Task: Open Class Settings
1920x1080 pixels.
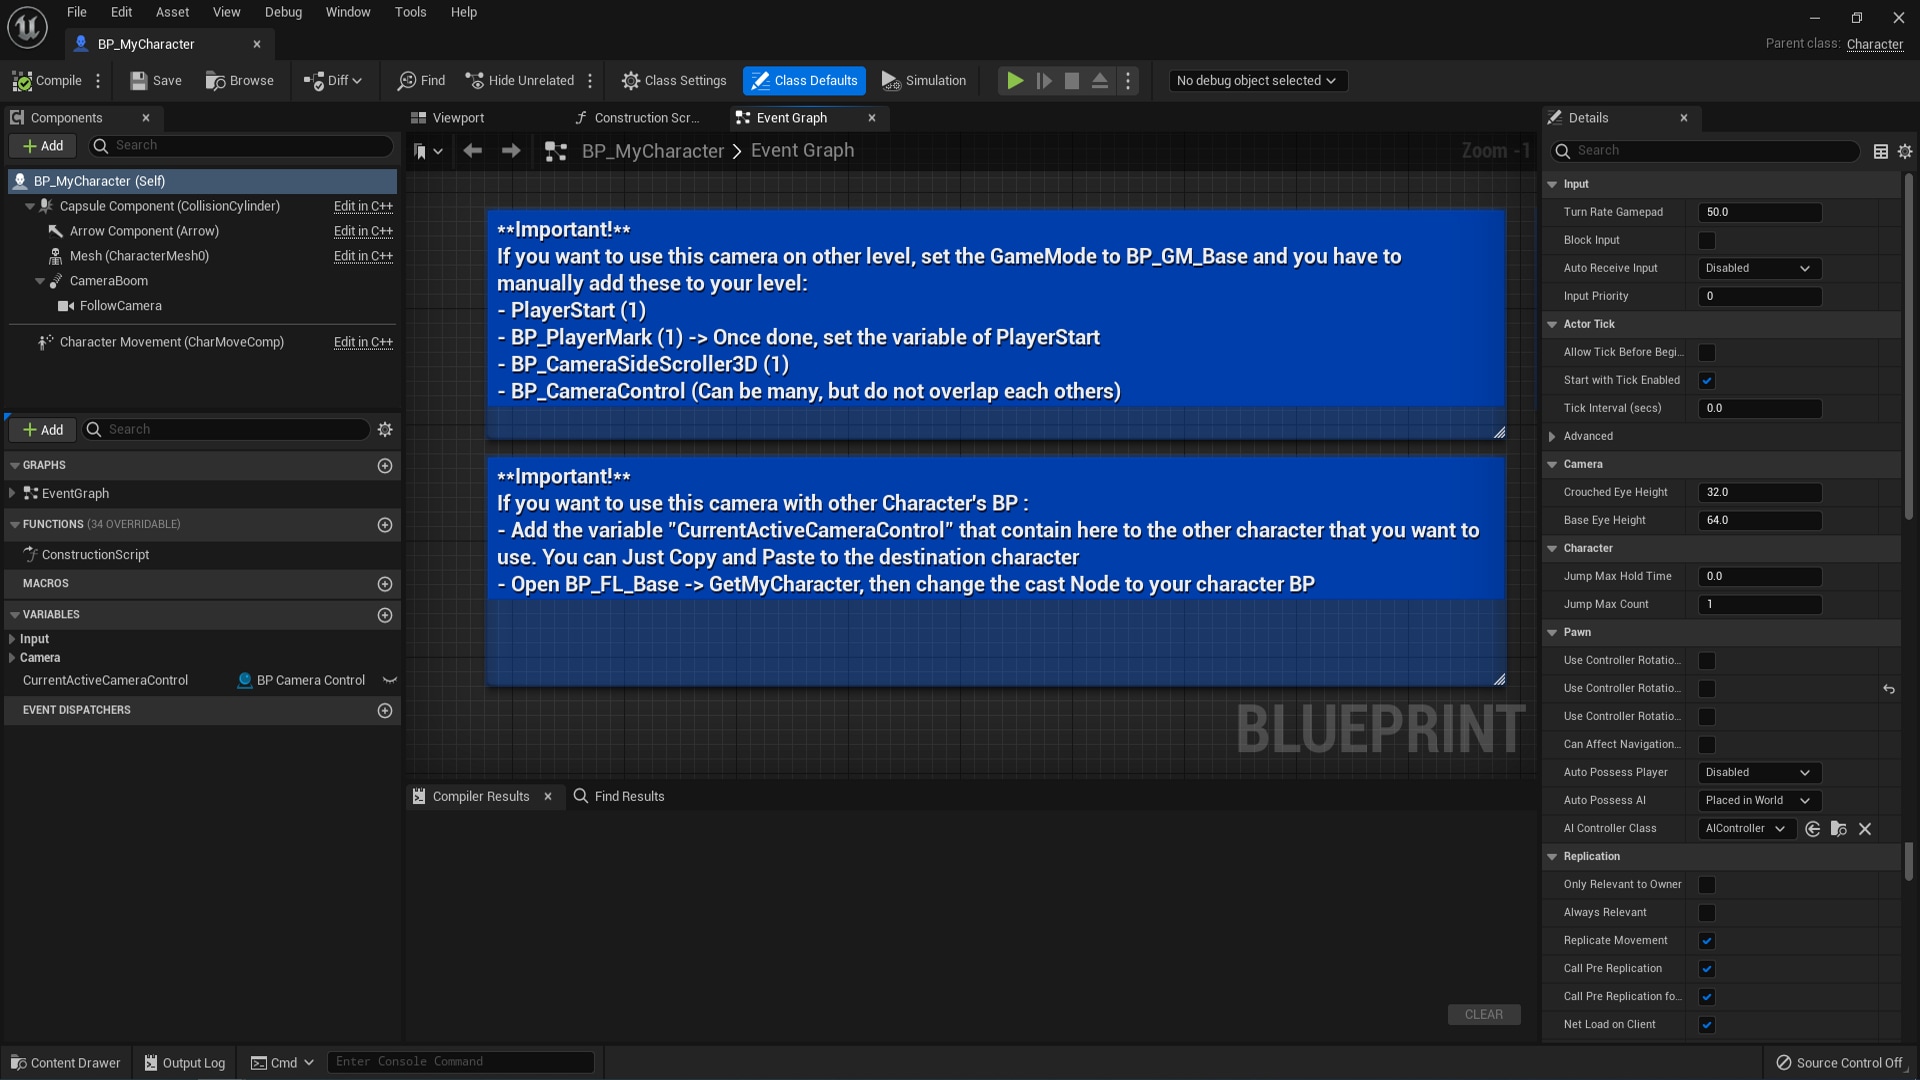Action: (x=674, y=81)
